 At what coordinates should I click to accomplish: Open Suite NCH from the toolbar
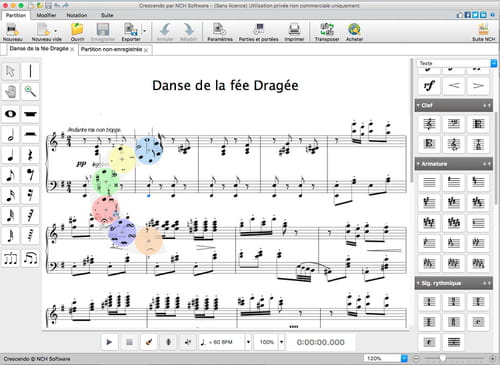point(483,32)
